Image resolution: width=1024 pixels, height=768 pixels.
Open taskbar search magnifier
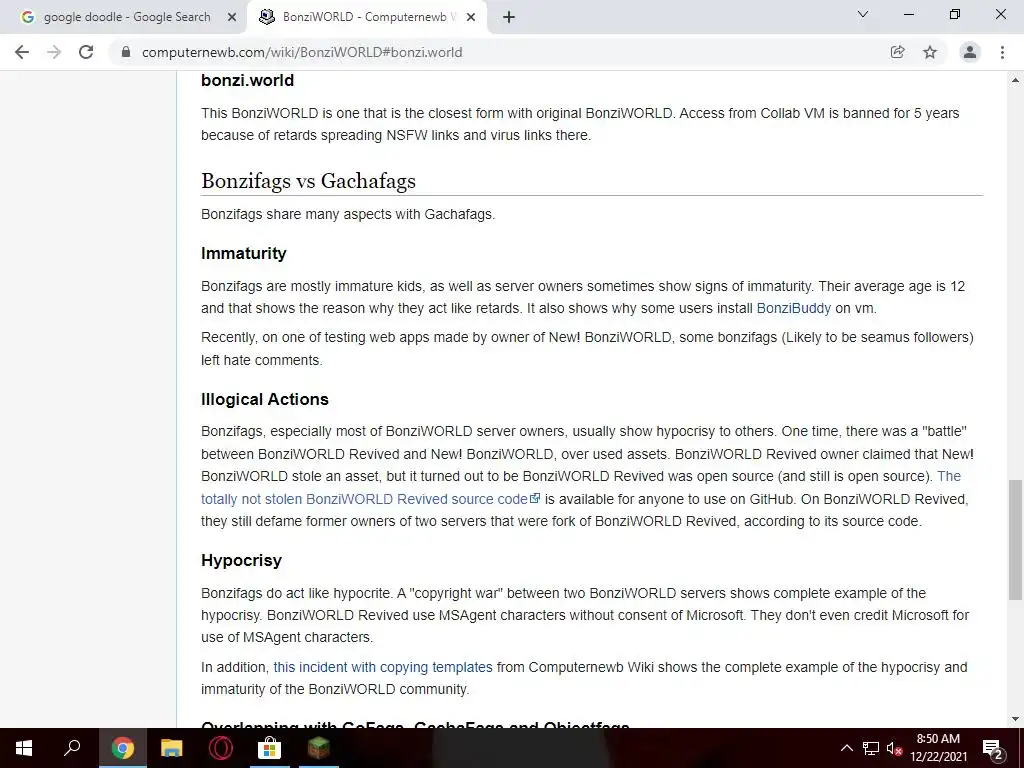[72, 747]
